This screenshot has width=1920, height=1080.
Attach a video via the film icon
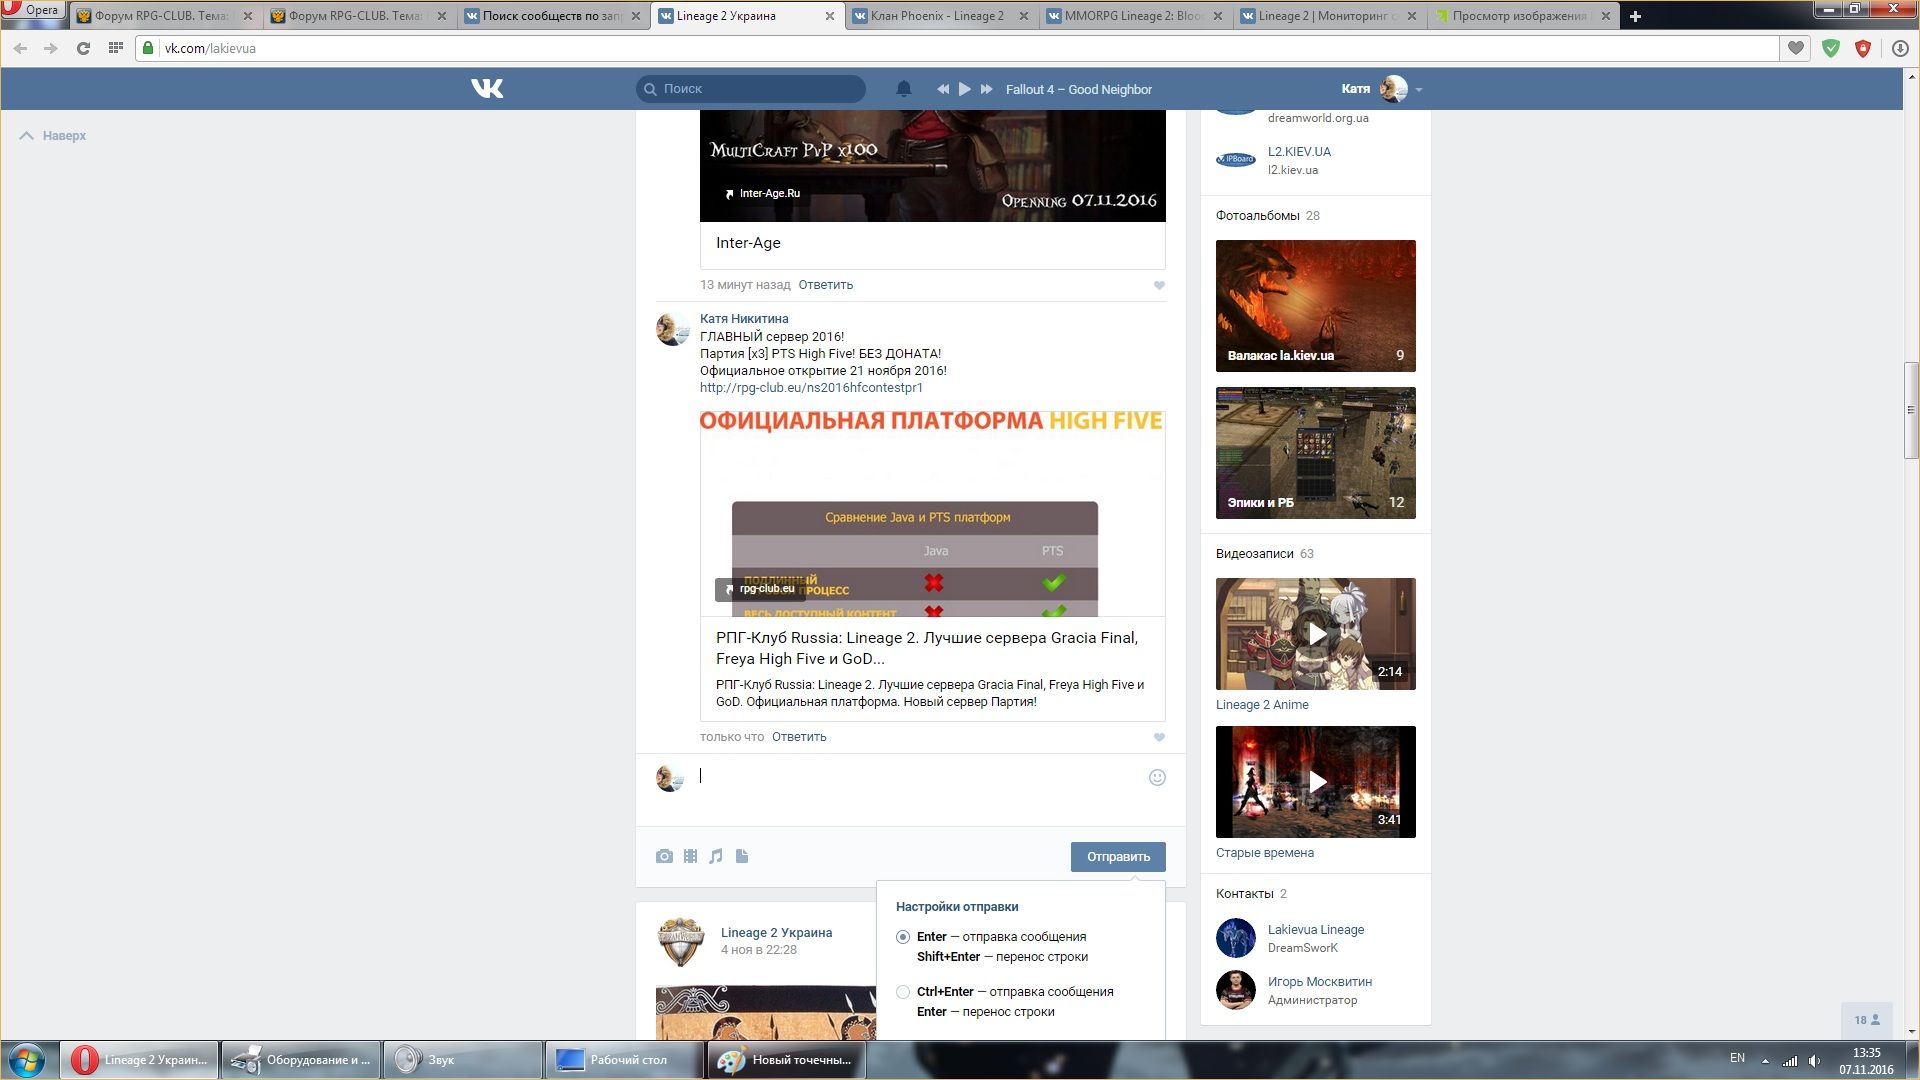coord(690,856)
